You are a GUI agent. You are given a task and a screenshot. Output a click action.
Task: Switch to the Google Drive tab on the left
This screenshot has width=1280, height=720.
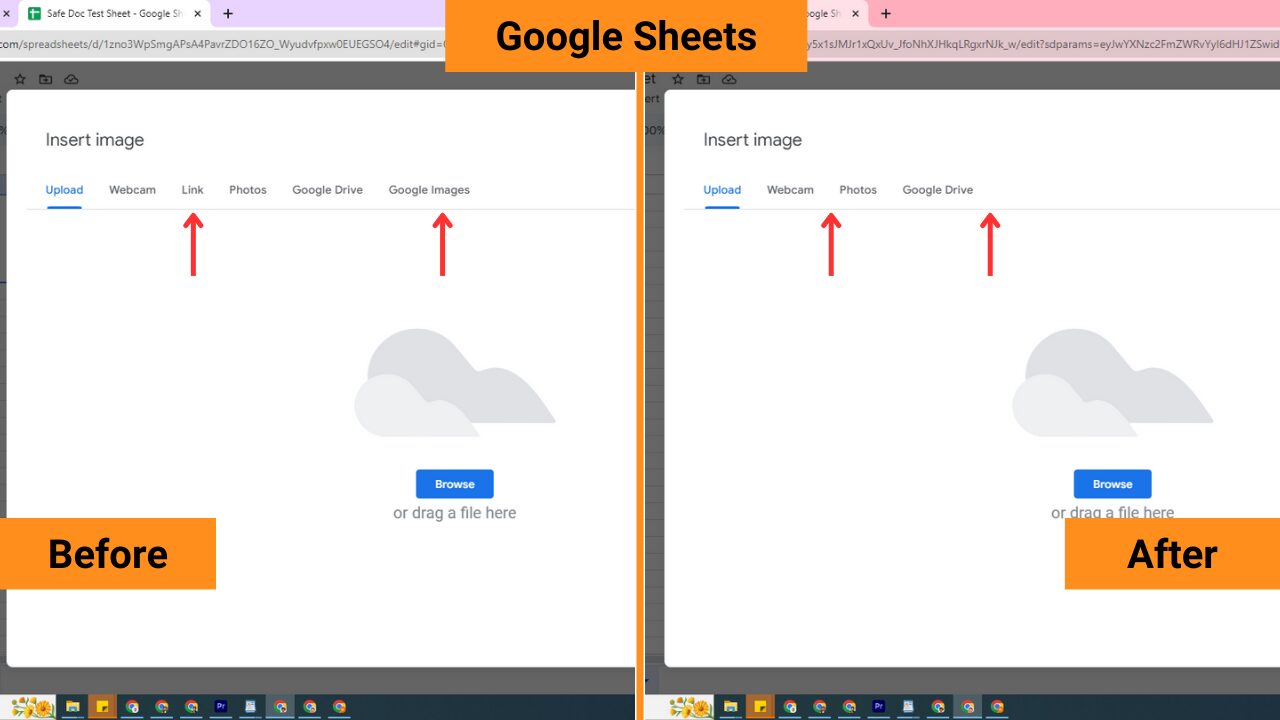coord(327,189)
